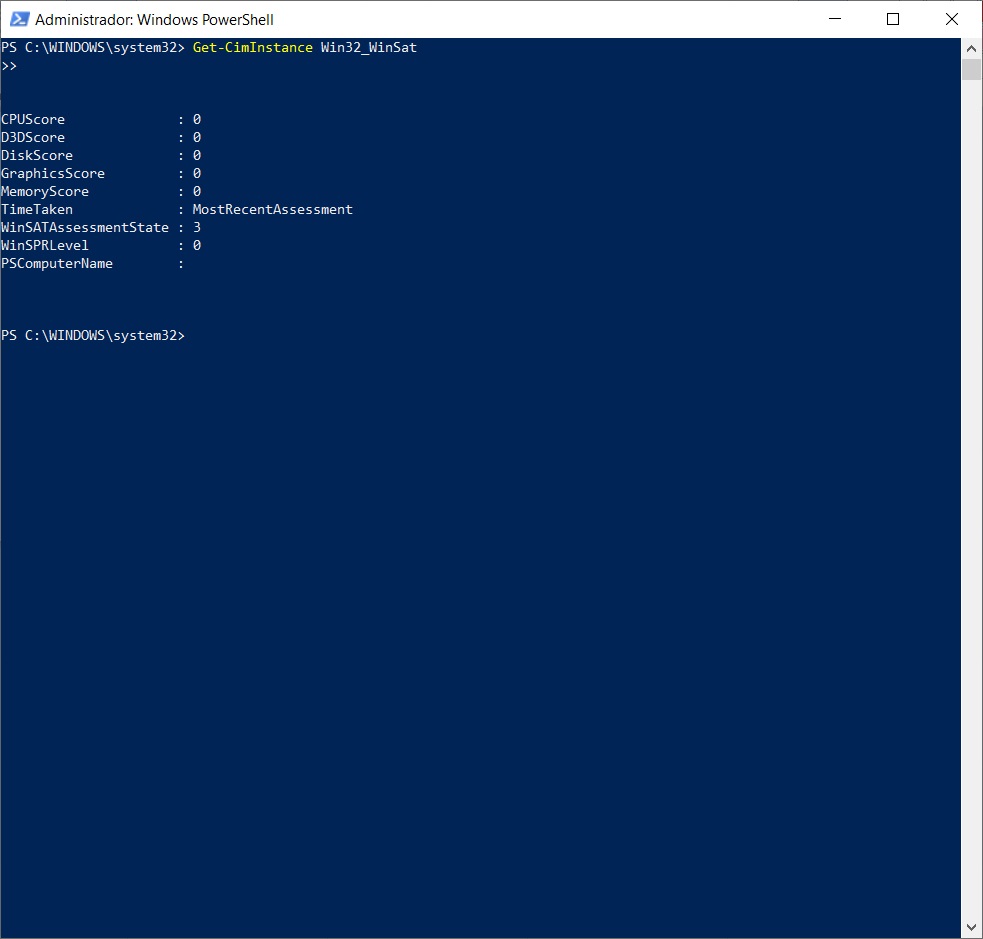Click the vertical scrollbar thumb
983x939 pixels.
[971, 69]
